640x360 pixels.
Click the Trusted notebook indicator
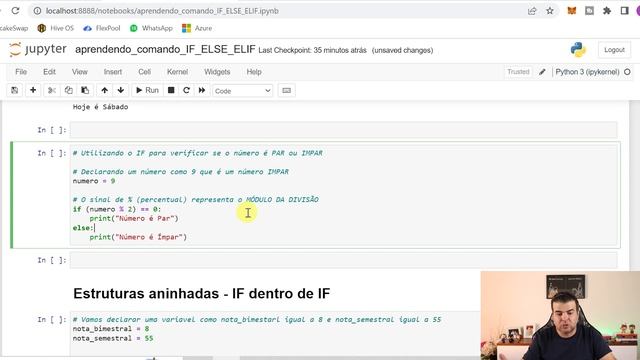[518, 72]
